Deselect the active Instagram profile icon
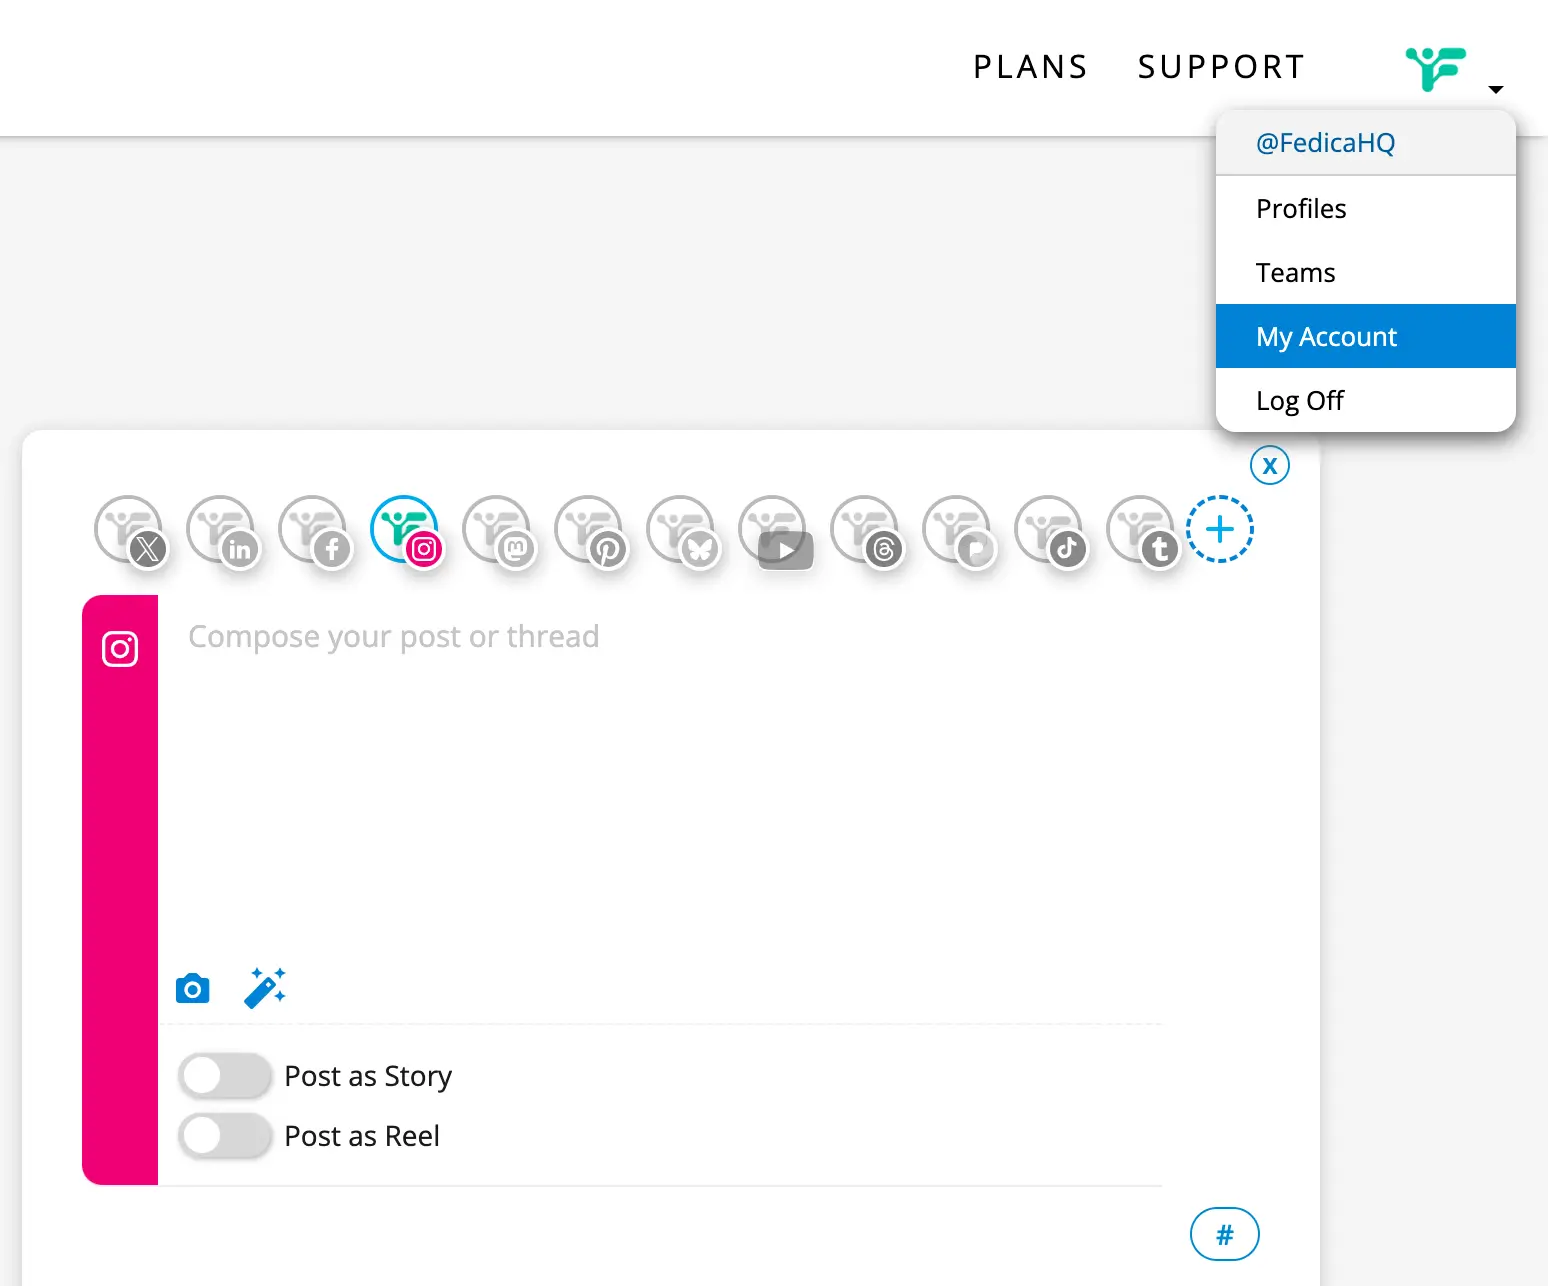 406,531
